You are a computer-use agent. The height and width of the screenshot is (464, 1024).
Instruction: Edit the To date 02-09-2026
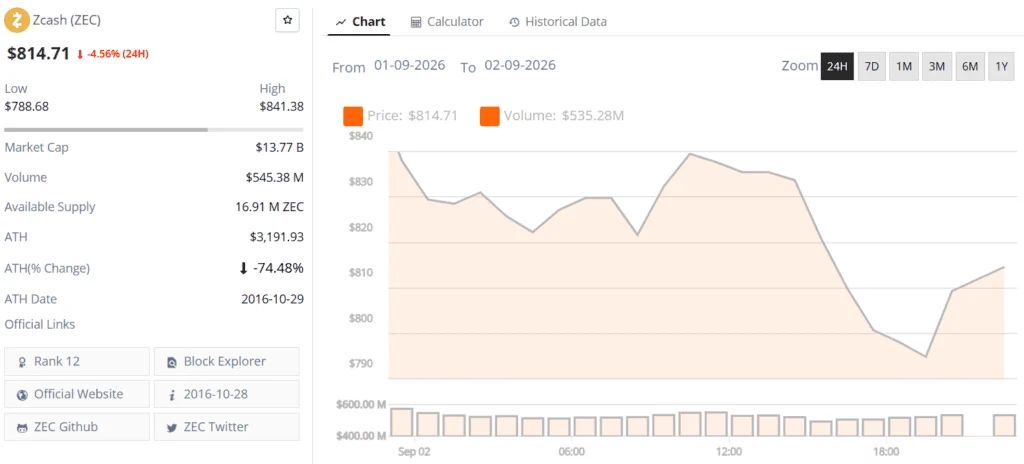point(520,65)
